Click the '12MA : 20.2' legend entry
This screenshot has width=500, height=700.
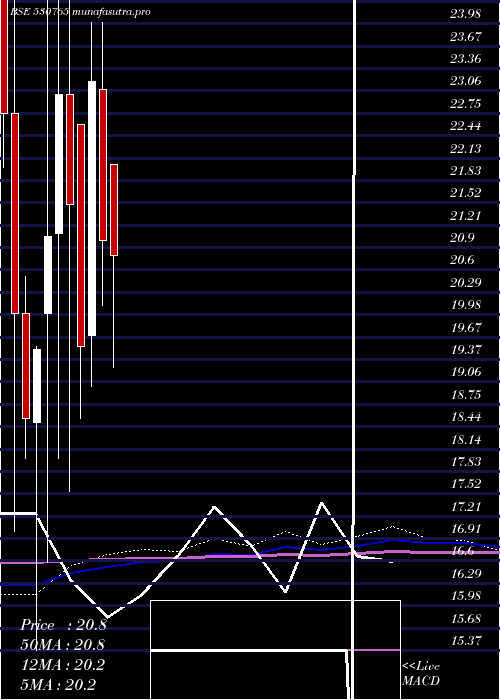coord(63,665)
